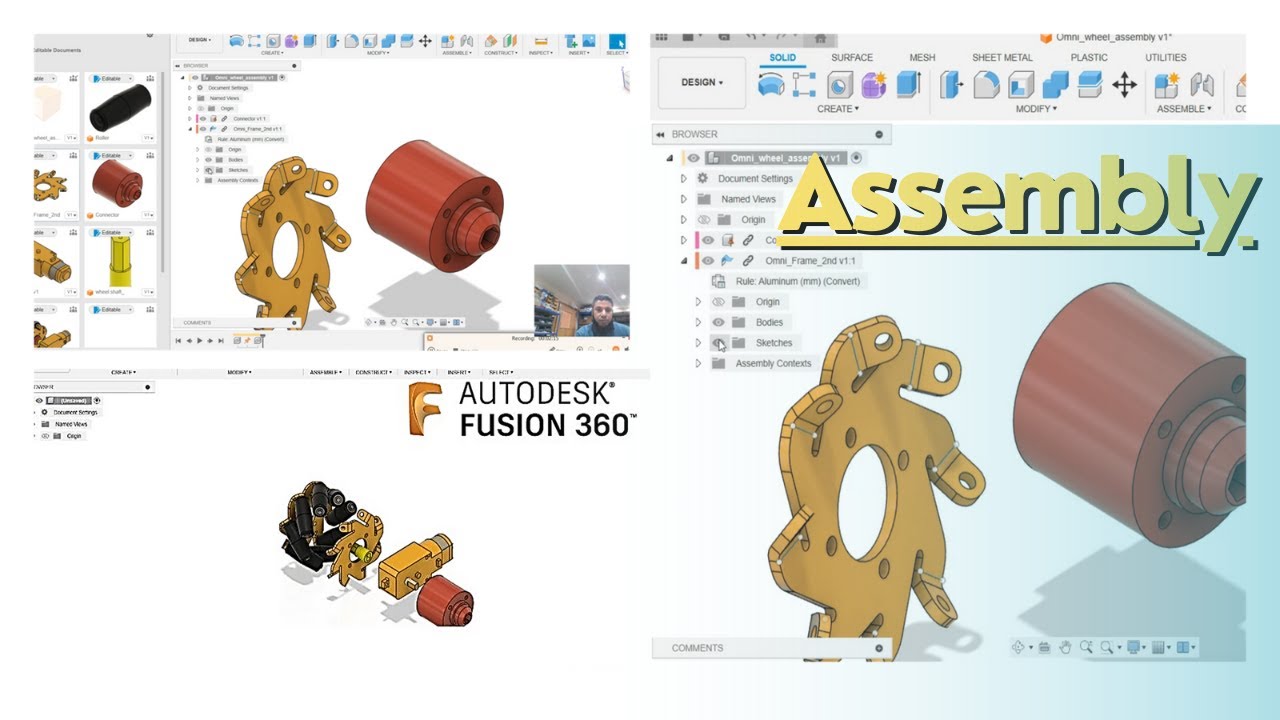Click the play button in small window timeline

click(198, 341)
